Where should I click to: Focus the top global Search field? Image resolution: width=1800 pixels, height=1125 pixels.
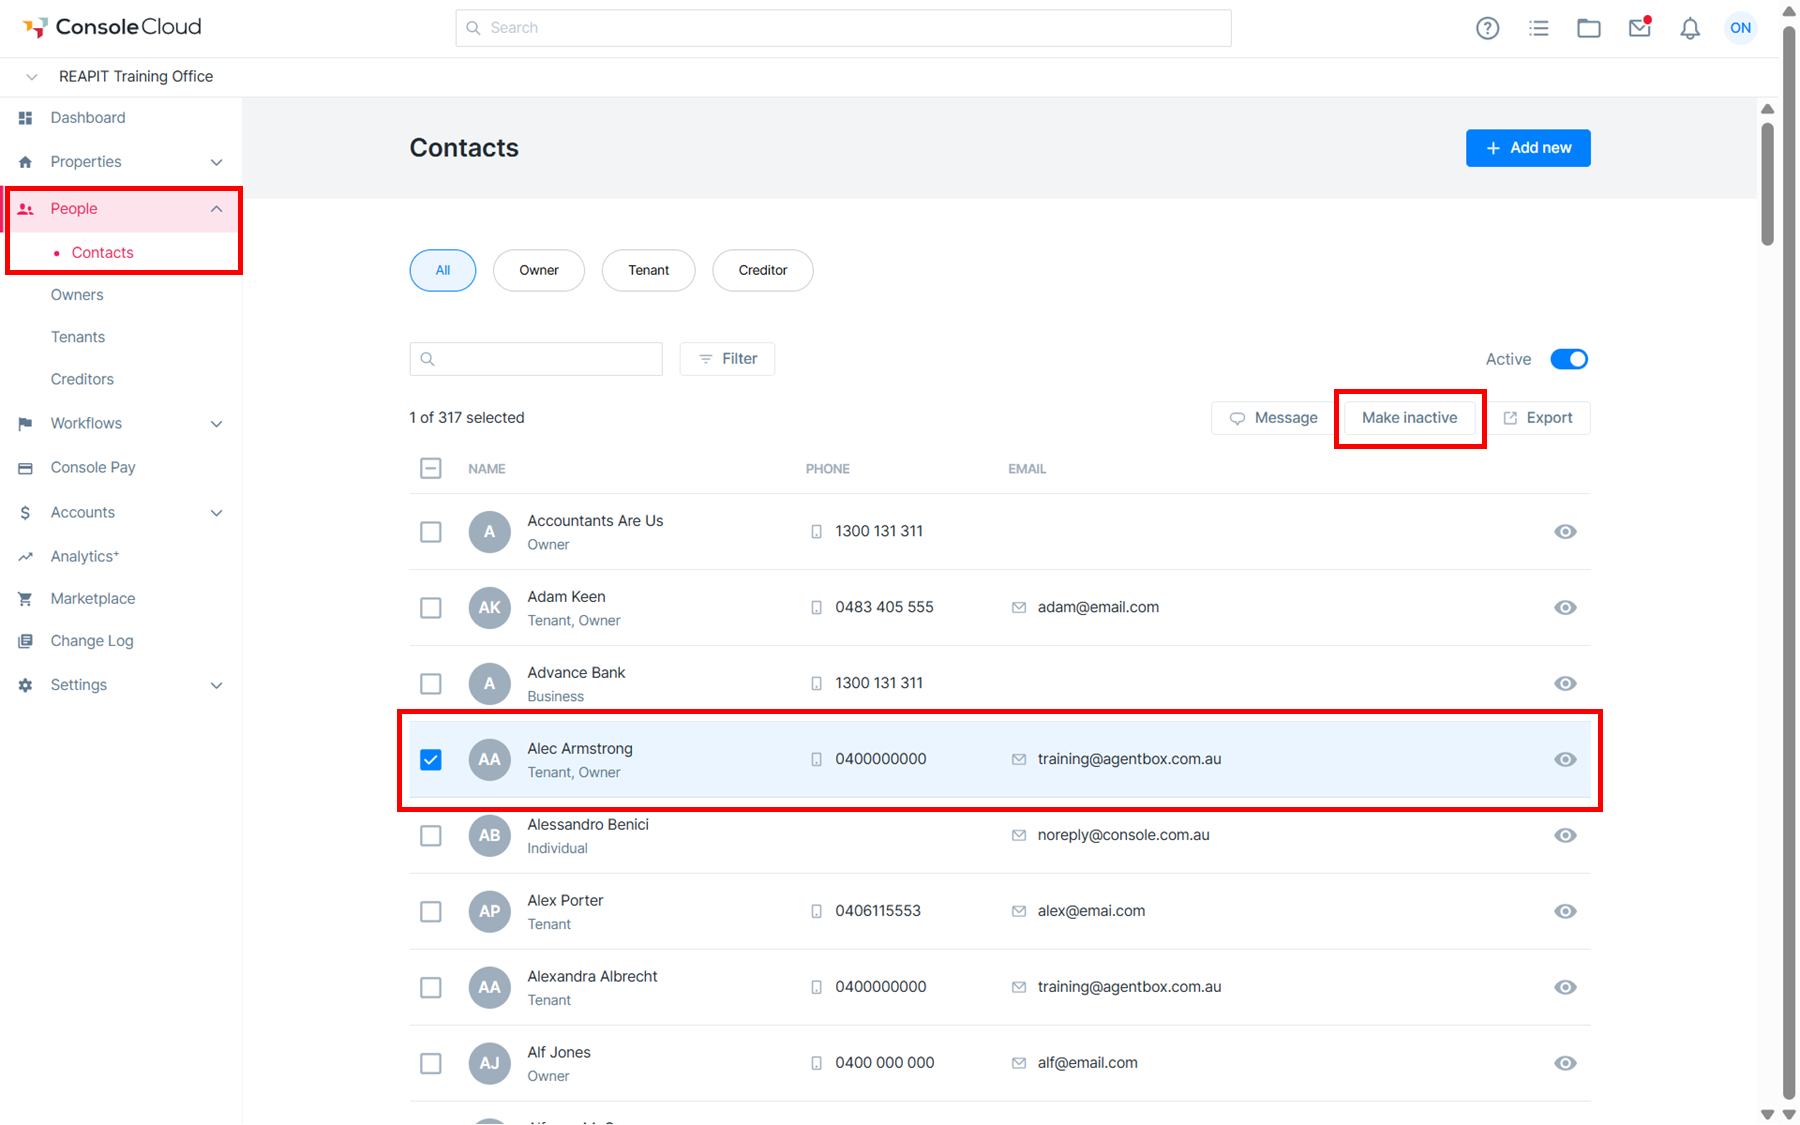pos(843,28)
